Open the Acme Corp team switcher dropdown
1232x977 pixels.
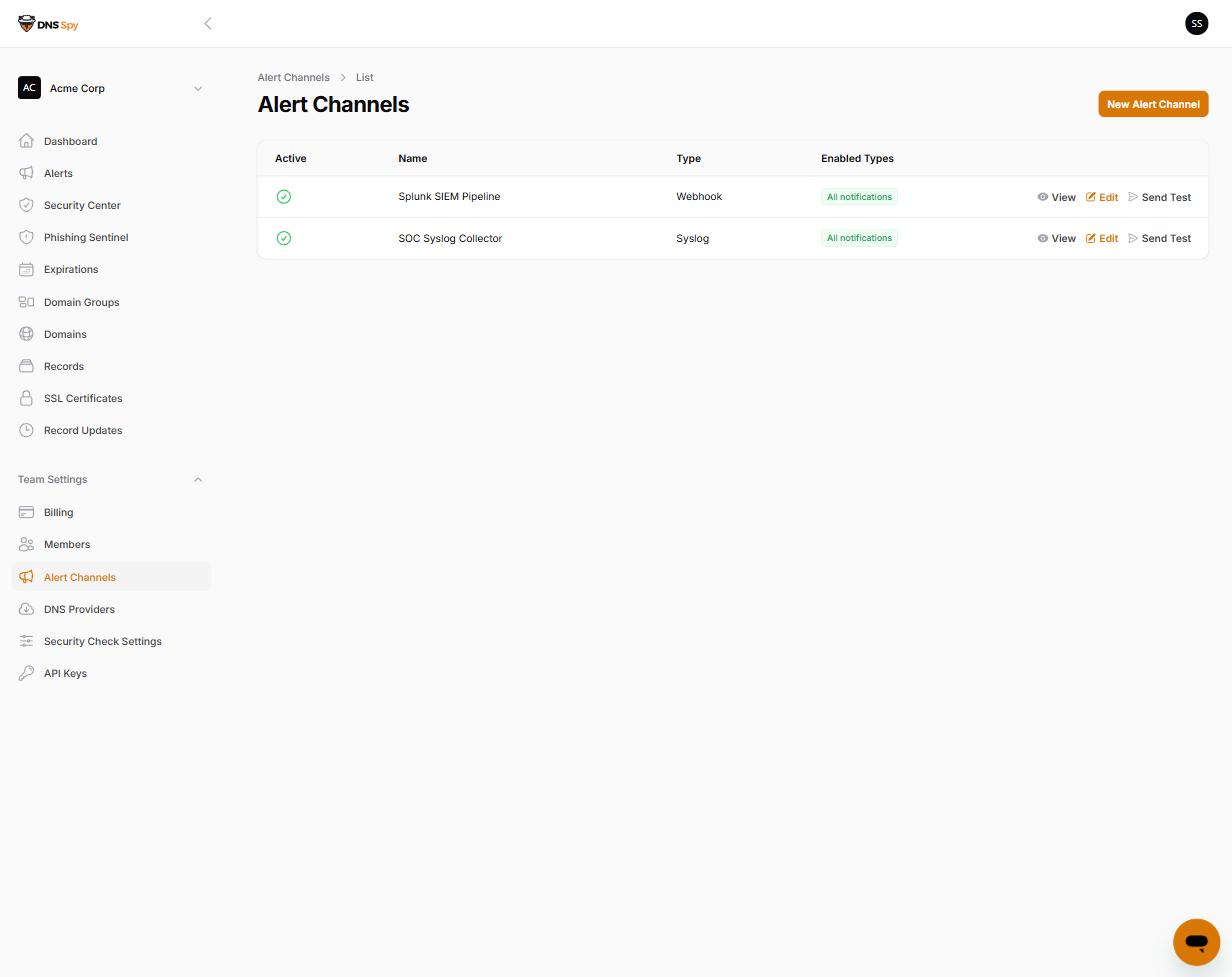pos(110,88)
